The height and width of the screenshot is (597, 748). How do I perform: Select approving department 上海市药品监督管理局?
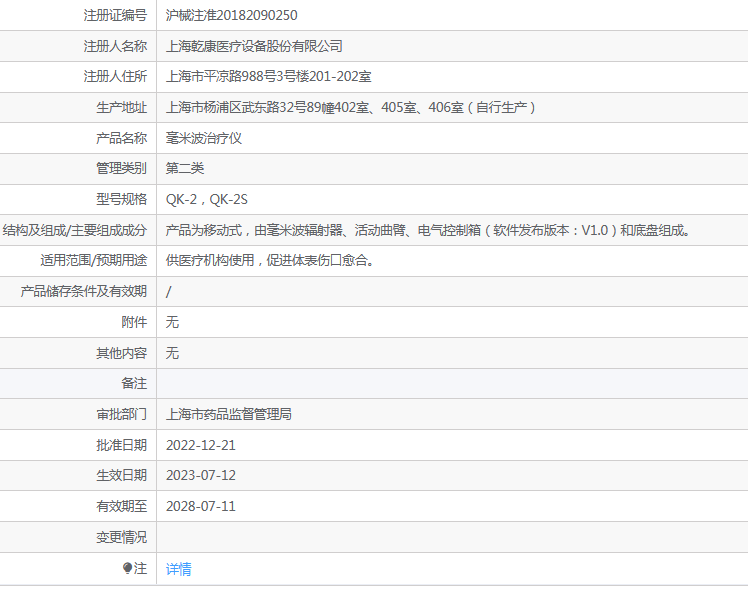coord(229,414)
